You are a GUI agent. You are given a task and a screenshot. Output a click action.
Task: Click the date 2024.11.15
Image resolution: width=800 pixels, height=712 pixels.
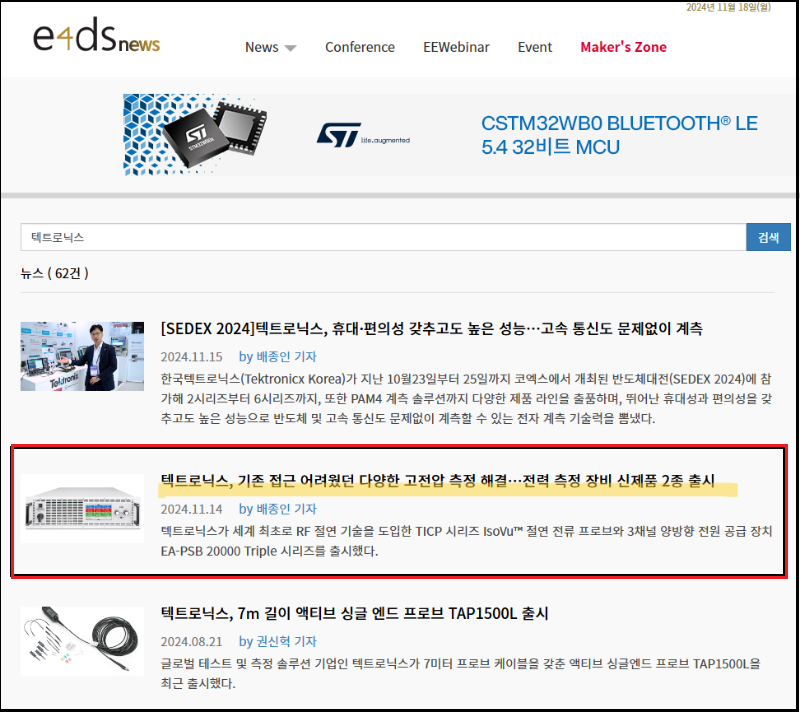click(191, 357)
